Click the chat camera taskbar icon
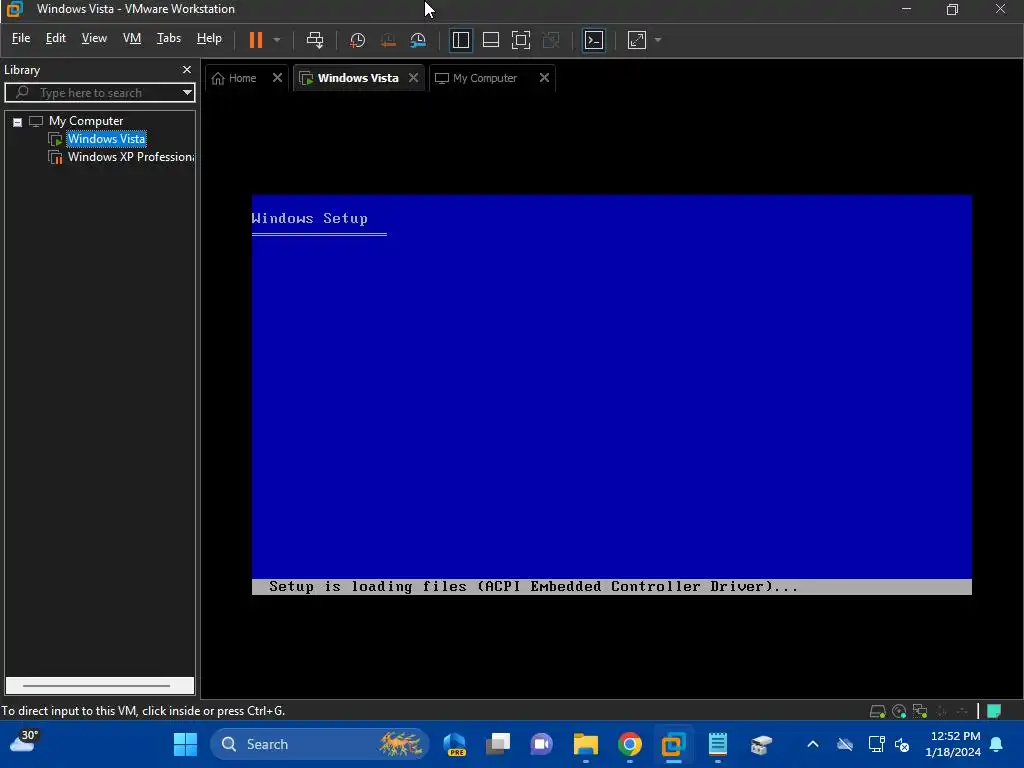Screen dimensions: 1024x768 pos(541,744)
